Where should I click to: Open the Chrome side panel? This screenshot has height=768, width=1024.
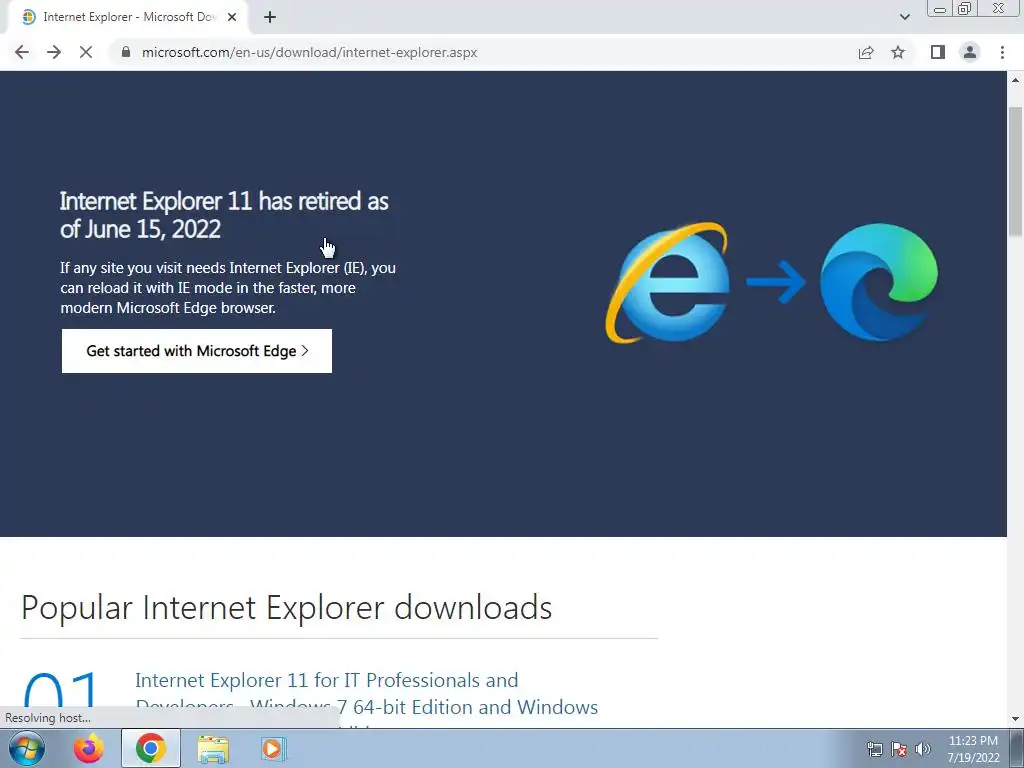[938, 52]
